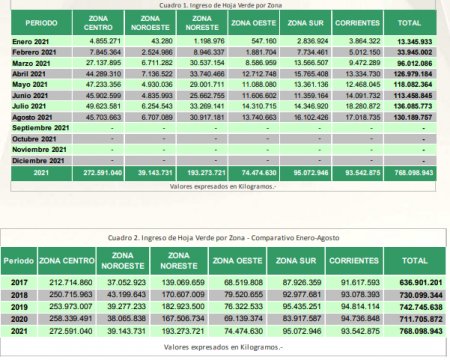Click the 'Octubre 2021' row label
450x360 pixels.
click(x=34, y=139)
